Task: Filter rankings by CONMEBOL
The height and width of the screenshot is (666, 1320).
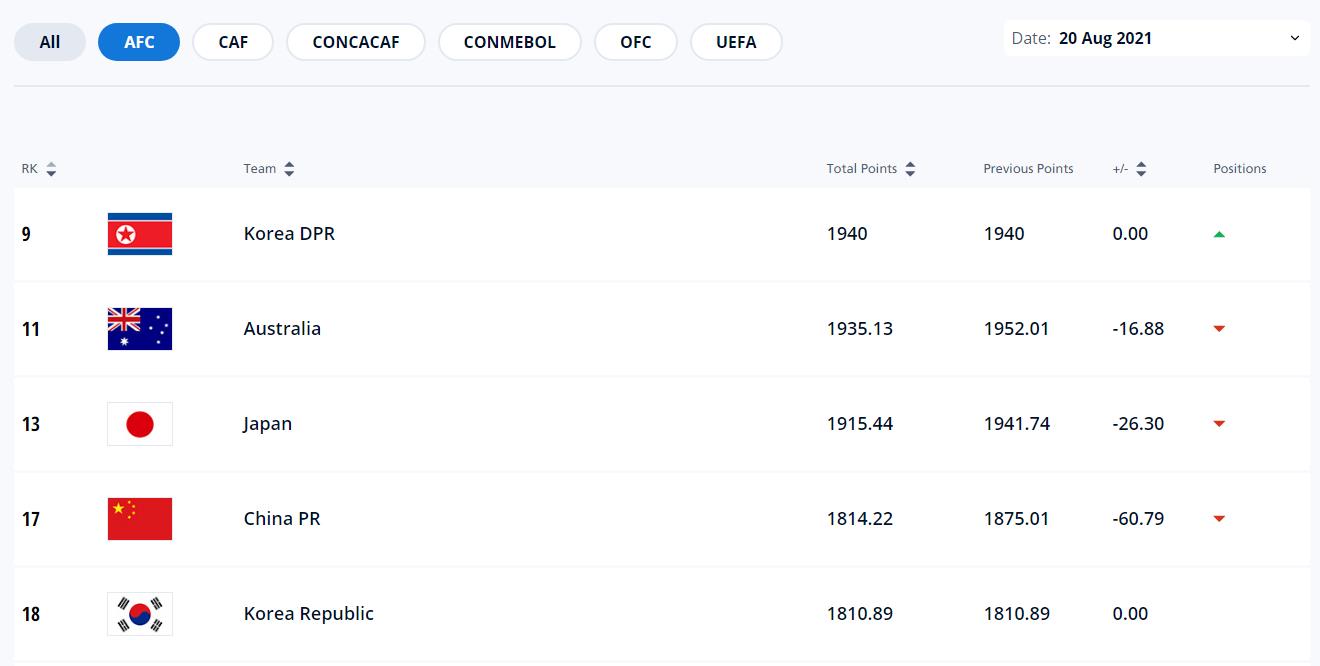Action: (509, 42)
